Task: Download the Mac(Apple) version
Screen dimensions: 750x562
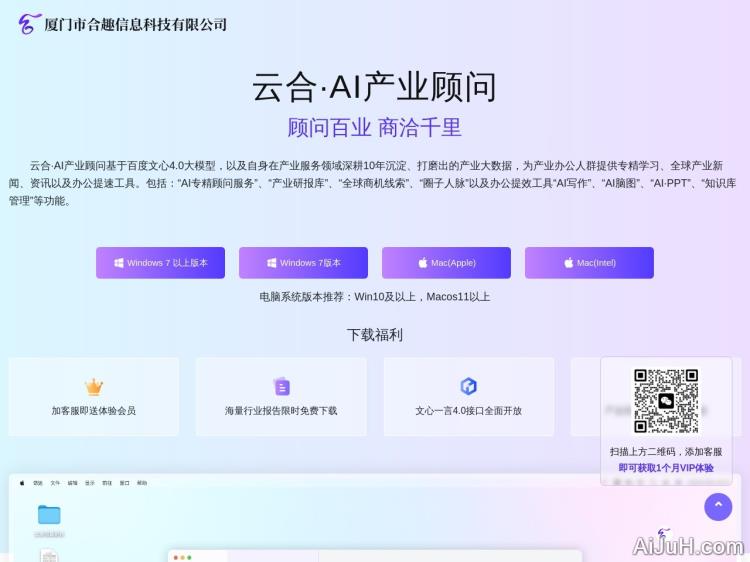Action: coord(446,263)
